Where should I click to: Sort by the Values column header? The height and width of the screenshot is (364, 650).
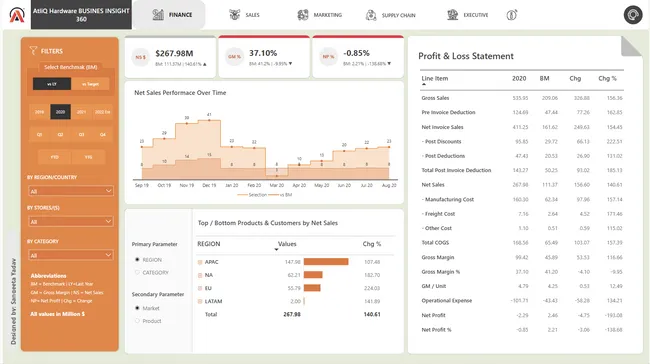click(287, 244)
